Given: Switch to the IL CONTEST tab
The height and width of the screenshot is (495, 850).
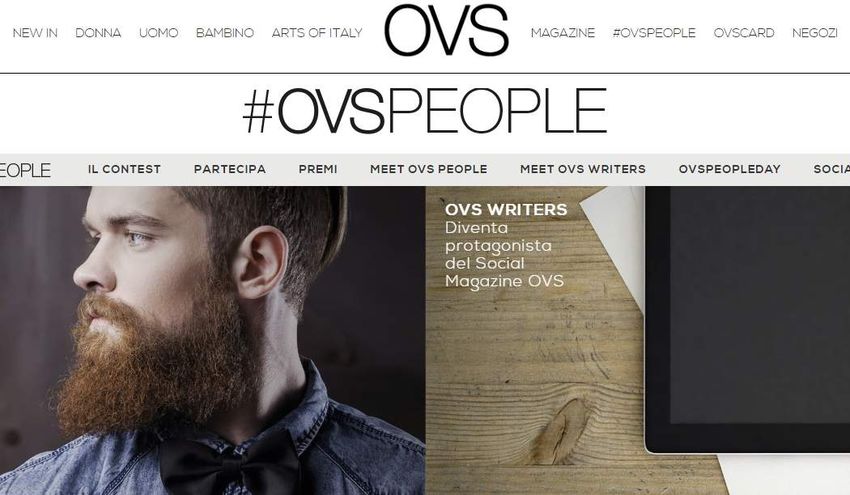Looking at the screenshot, I should point(124,169).
